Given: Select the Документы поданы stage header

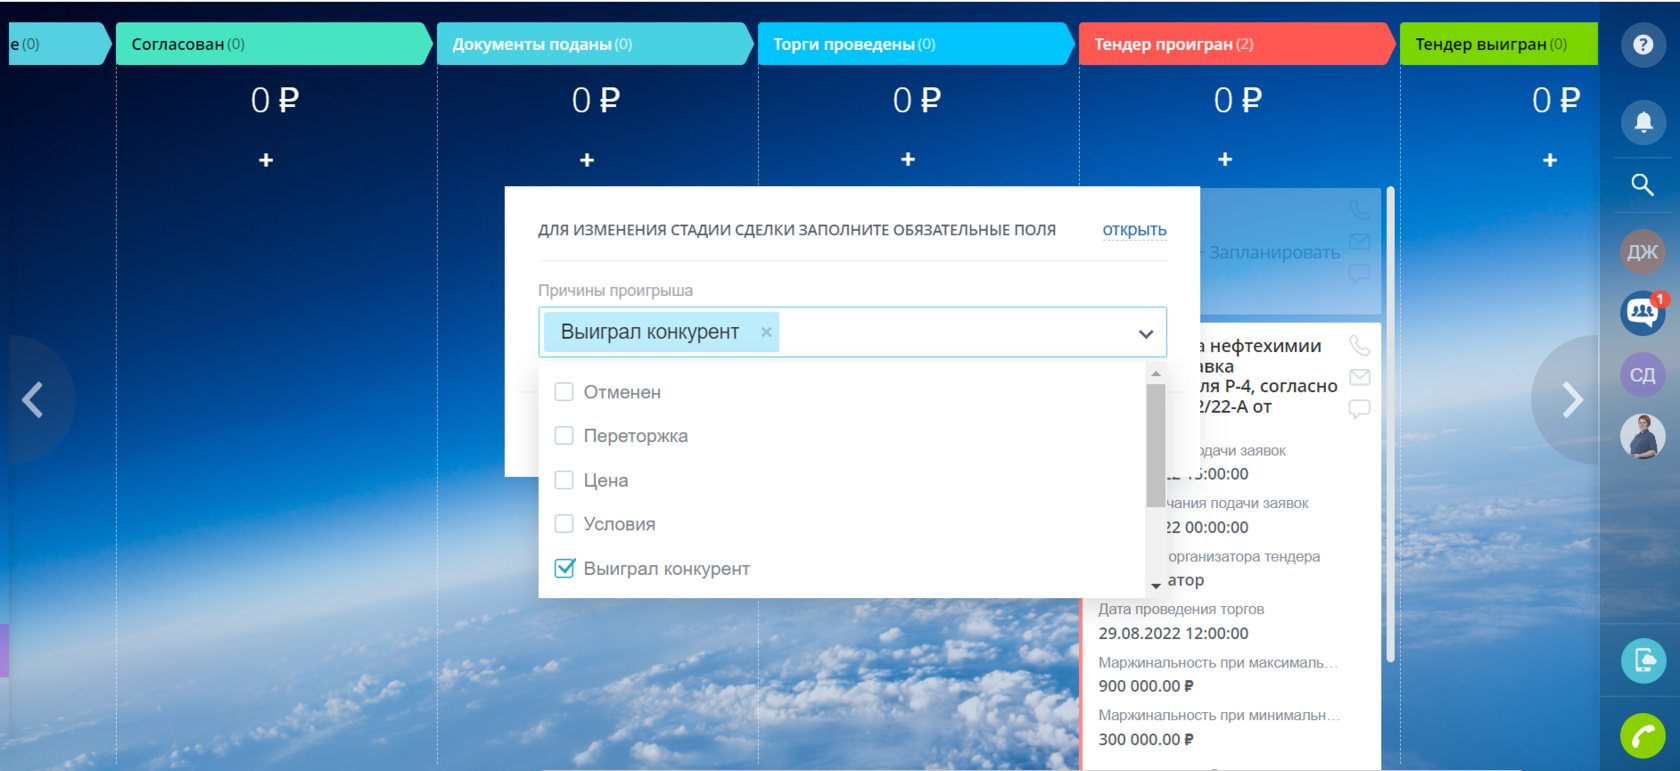Looking at the screenshot, I should (x=595, y=44).
